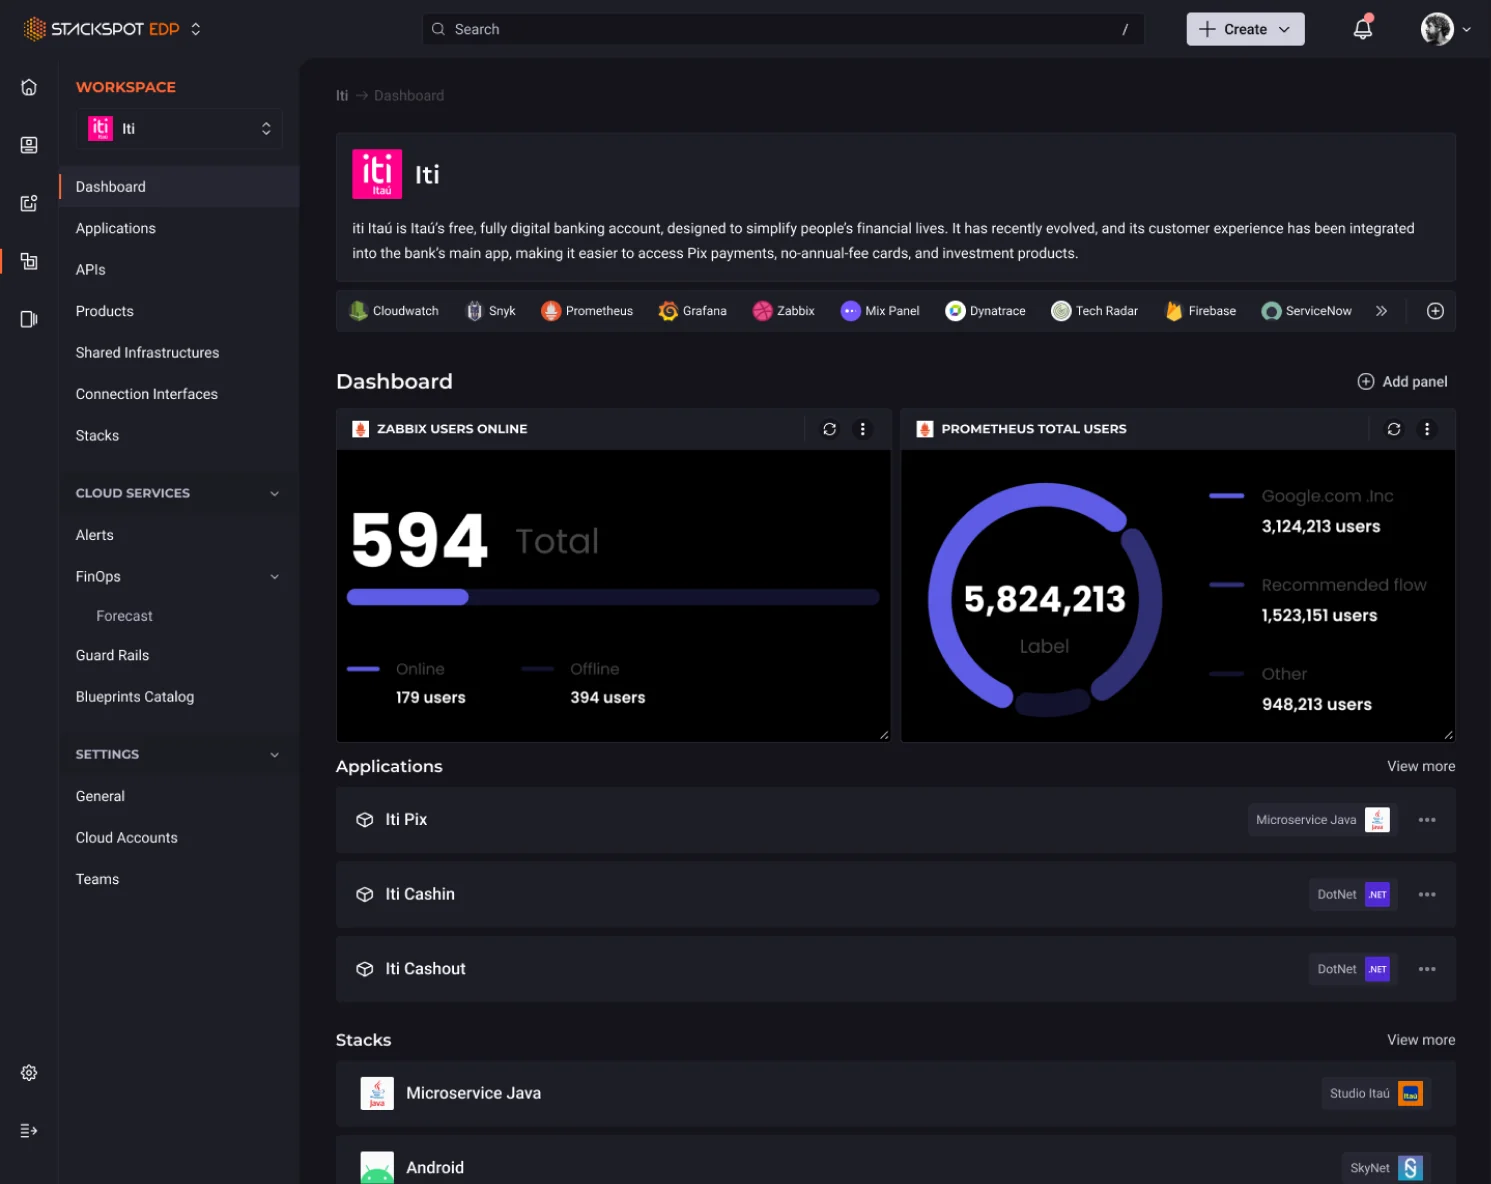This screenshot has width=1491, height=1184.
Task: Open Blueprints Catalog in the sidebar
Action: pos(135,697)
